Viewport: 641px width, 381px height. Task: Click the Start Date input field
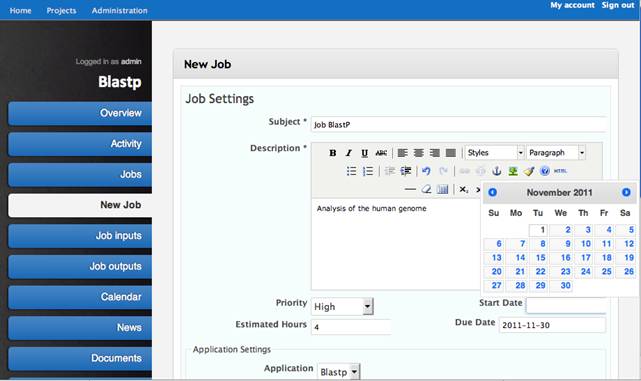[x=567, y=305]
